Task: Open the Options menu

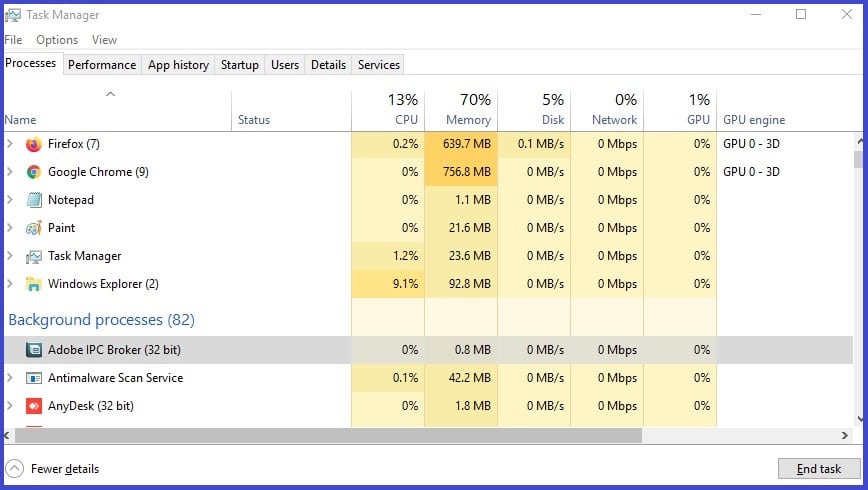Action: pos(57,40)
